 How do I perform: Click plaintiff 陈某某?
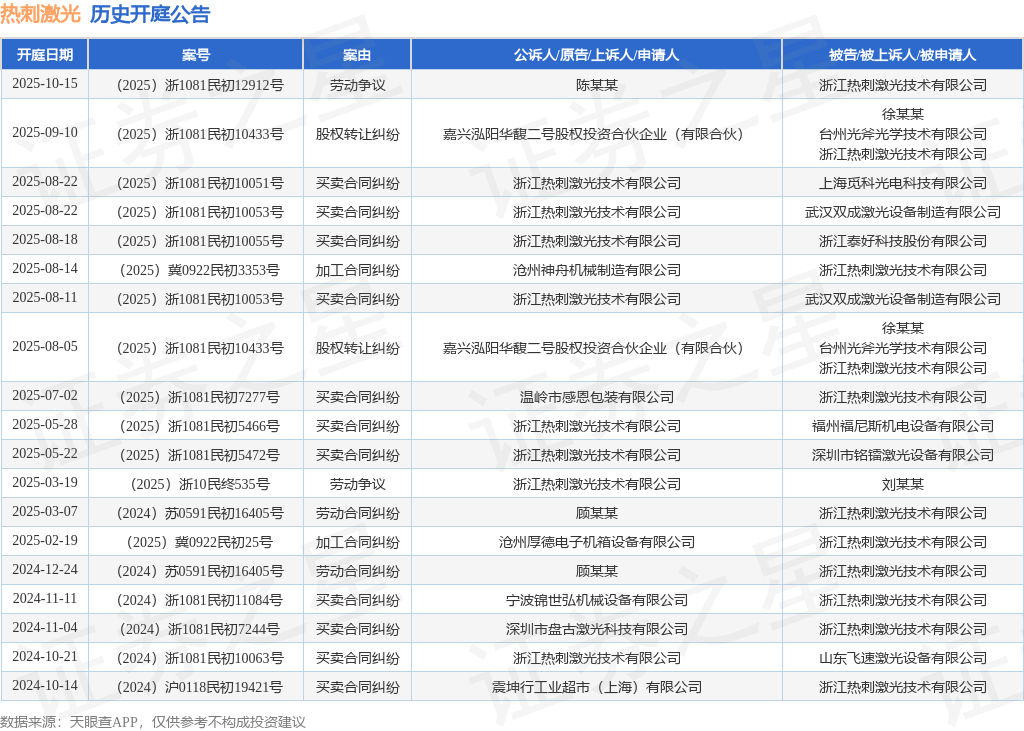coord(596,85)
